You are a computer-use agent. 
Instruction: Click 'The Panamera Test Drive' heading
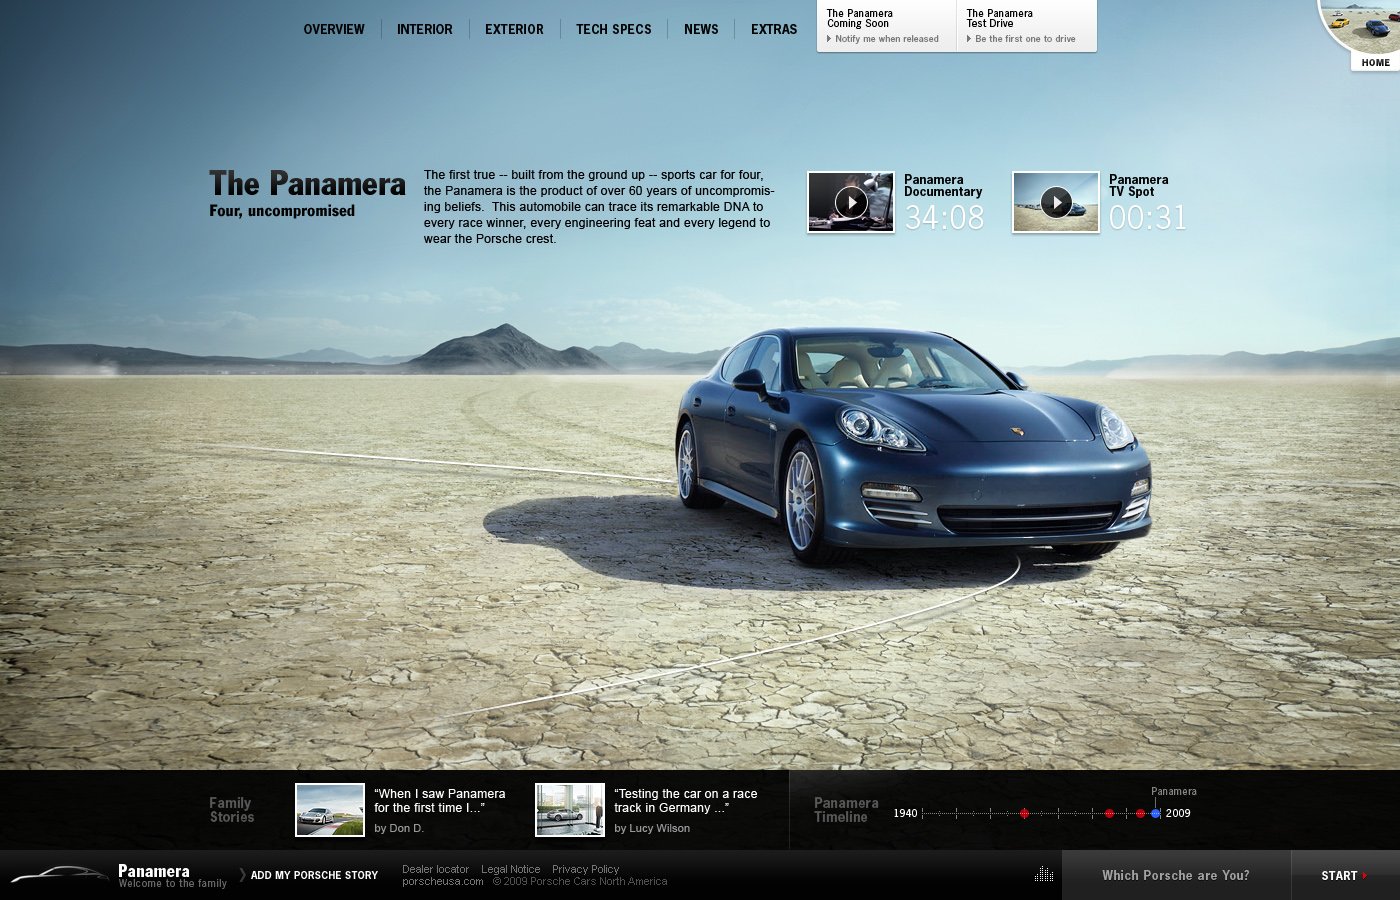tap(1000, 19)
